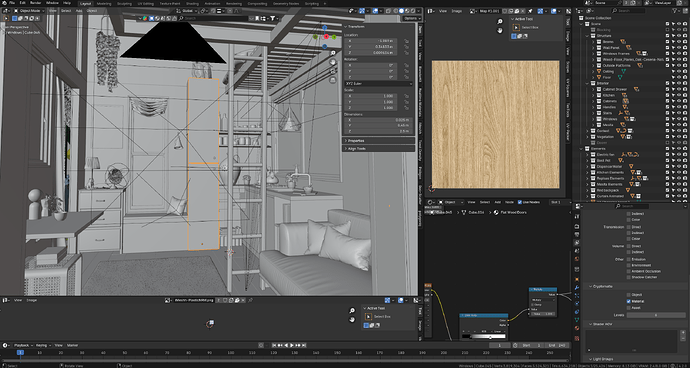Open the Playback menu in timeline
The image size is (690, 368).
(x=22, y=346)
